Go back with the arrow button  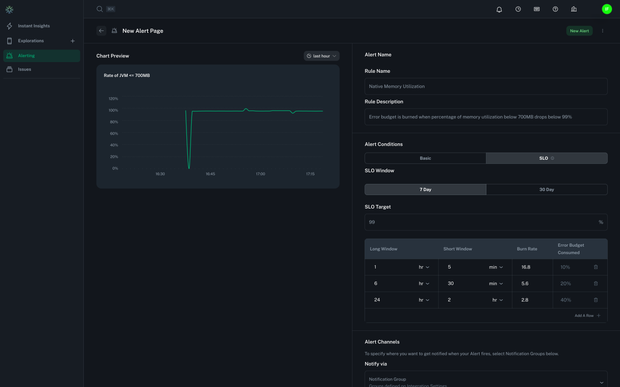101,31
